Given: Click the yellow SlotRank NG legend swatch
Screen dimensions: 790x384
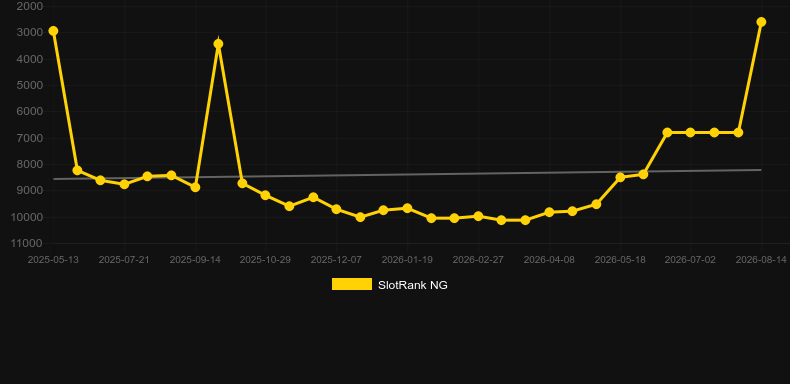Looking at the screenshot, I should click(x=352, y=284).
